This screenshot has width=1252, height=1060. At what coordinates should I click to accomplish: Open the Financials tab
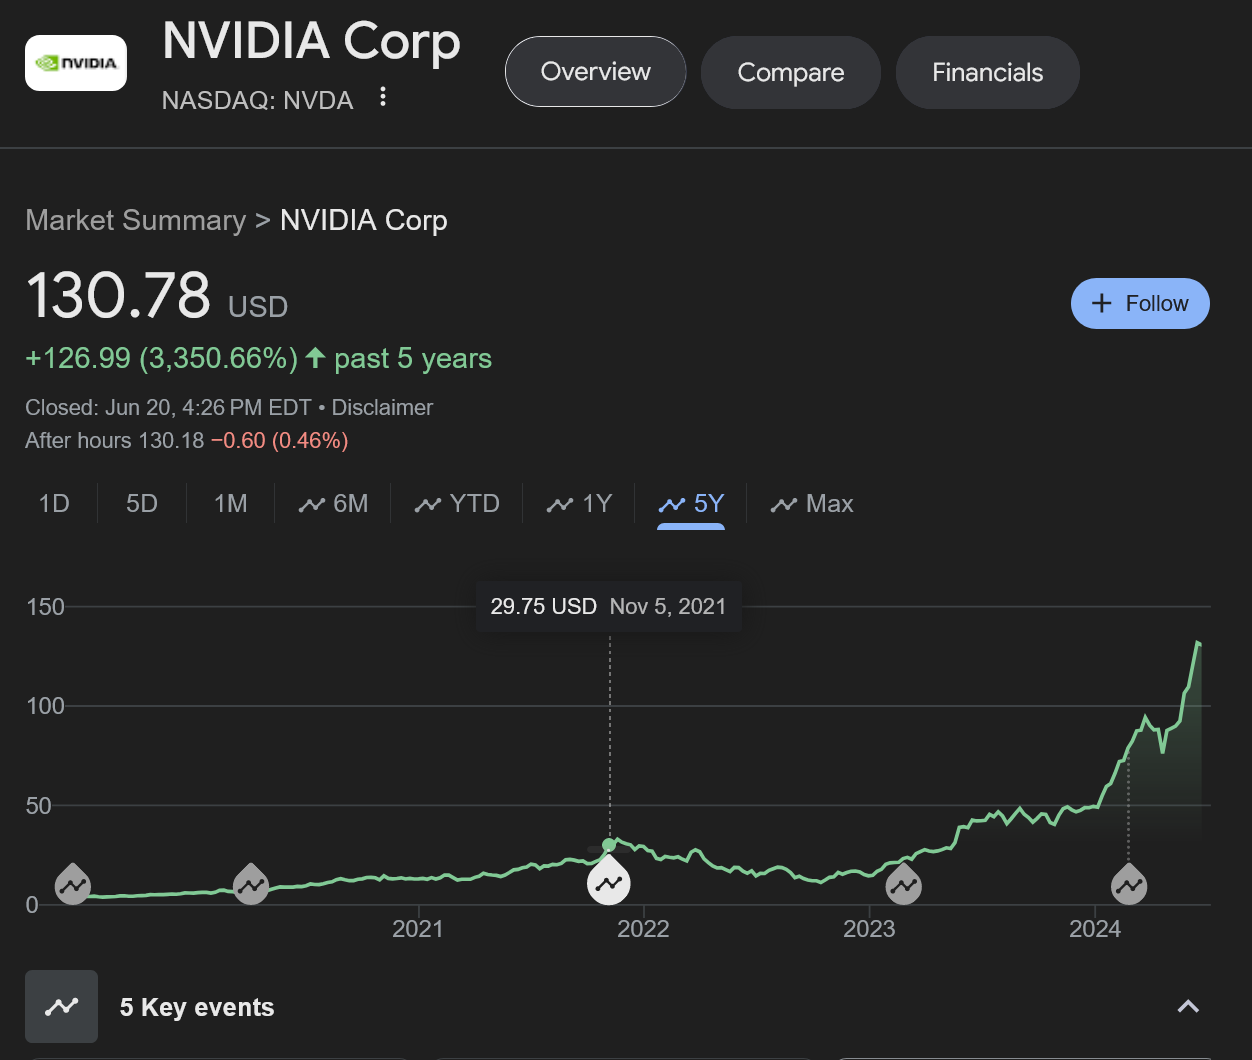[988, 73]
